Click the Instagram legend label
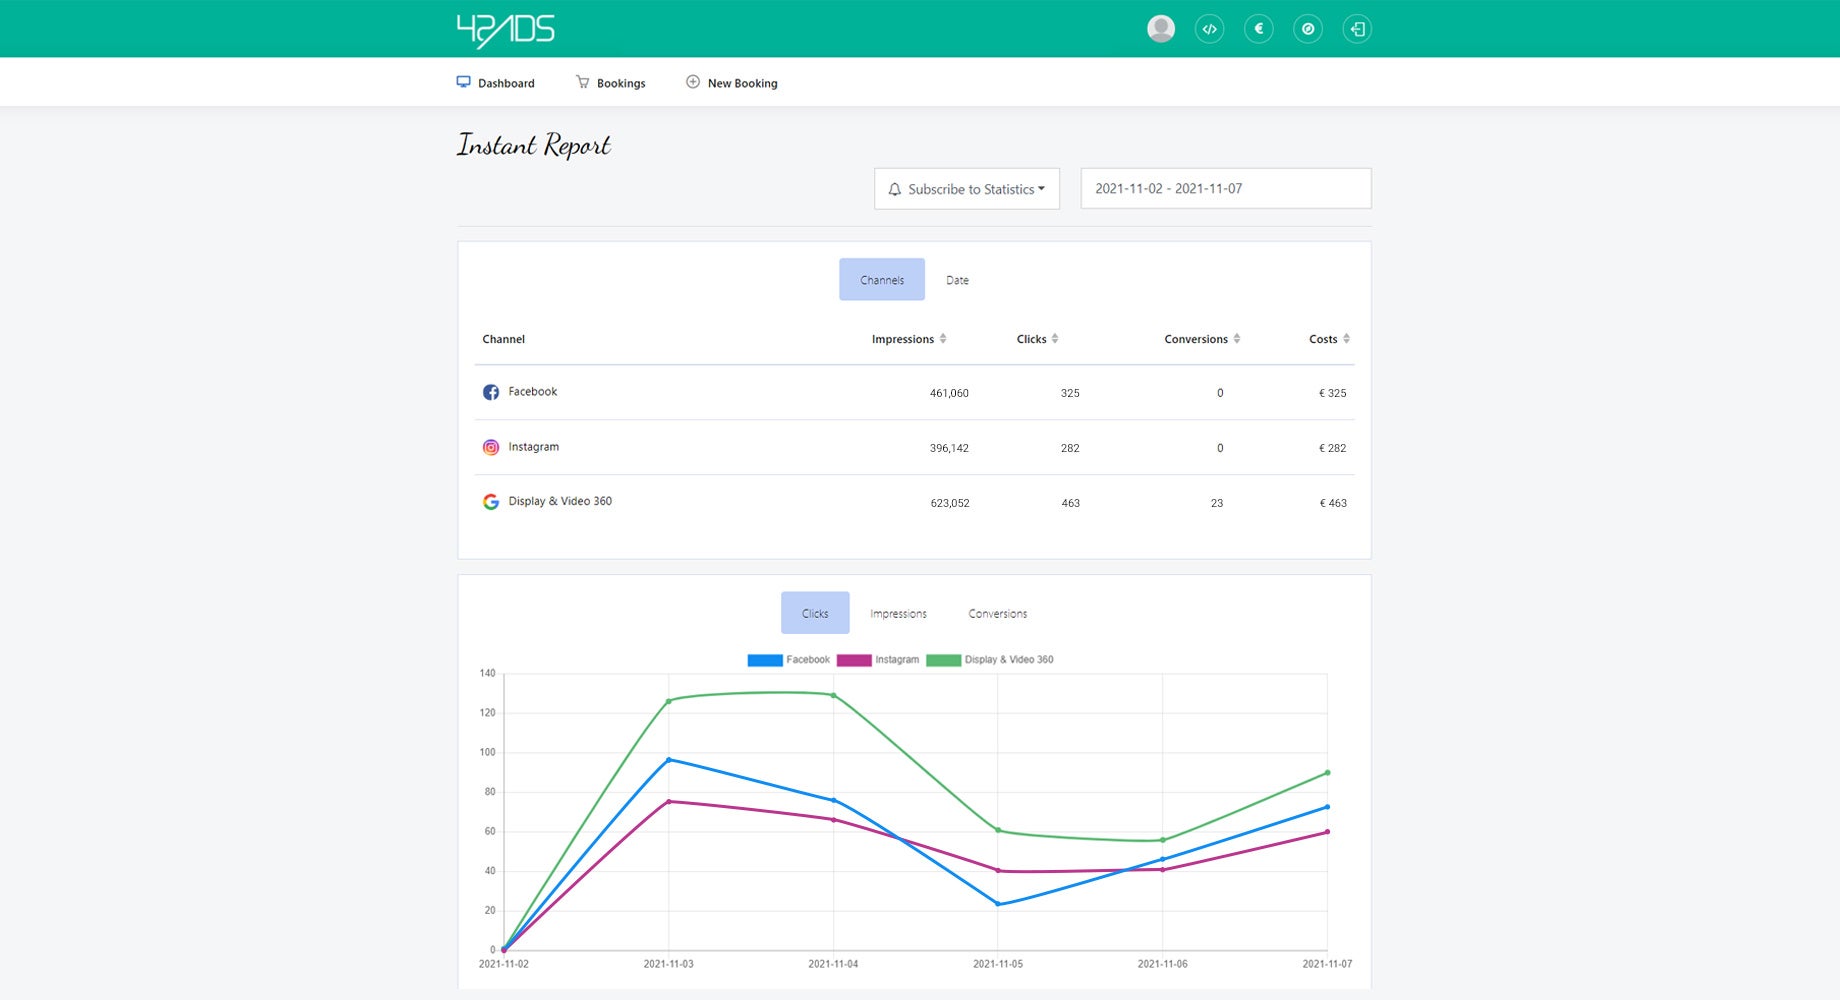Image resolution: width=1840 pixels, height=1000 pixels. tap(897, 660)
